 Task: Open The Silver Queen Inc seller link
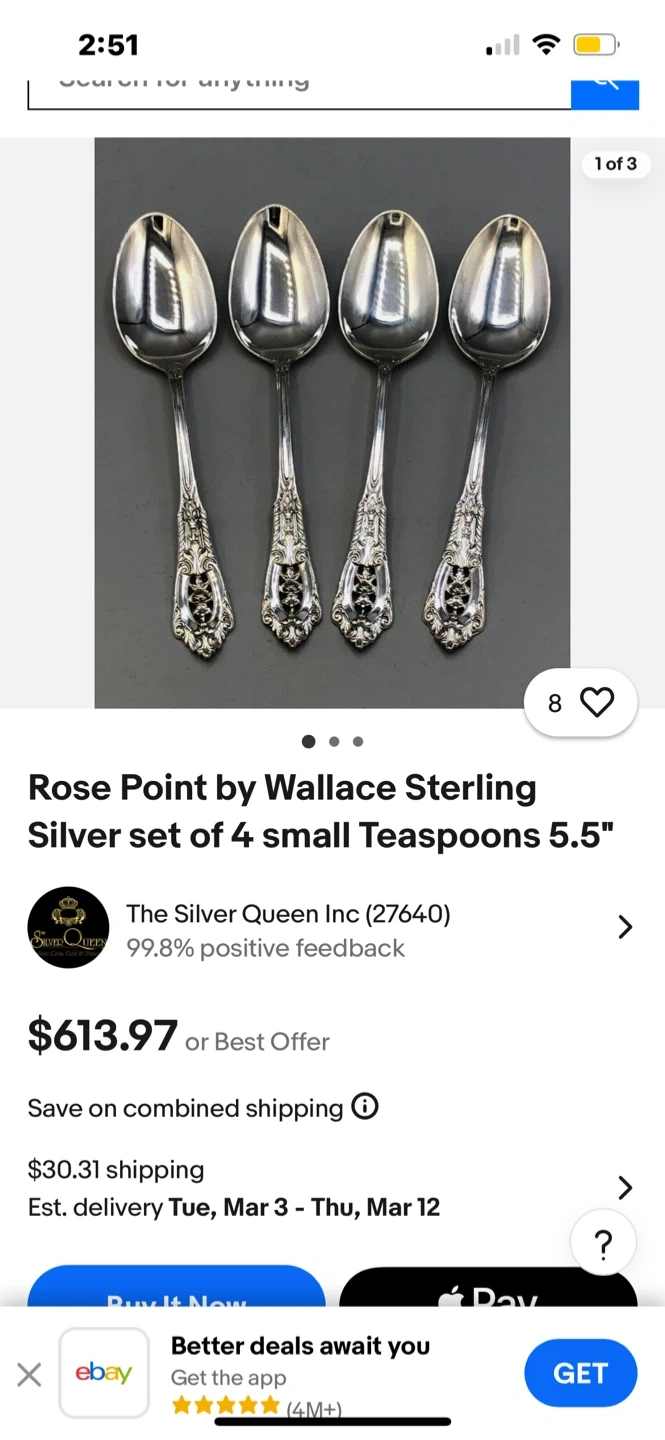288,913
